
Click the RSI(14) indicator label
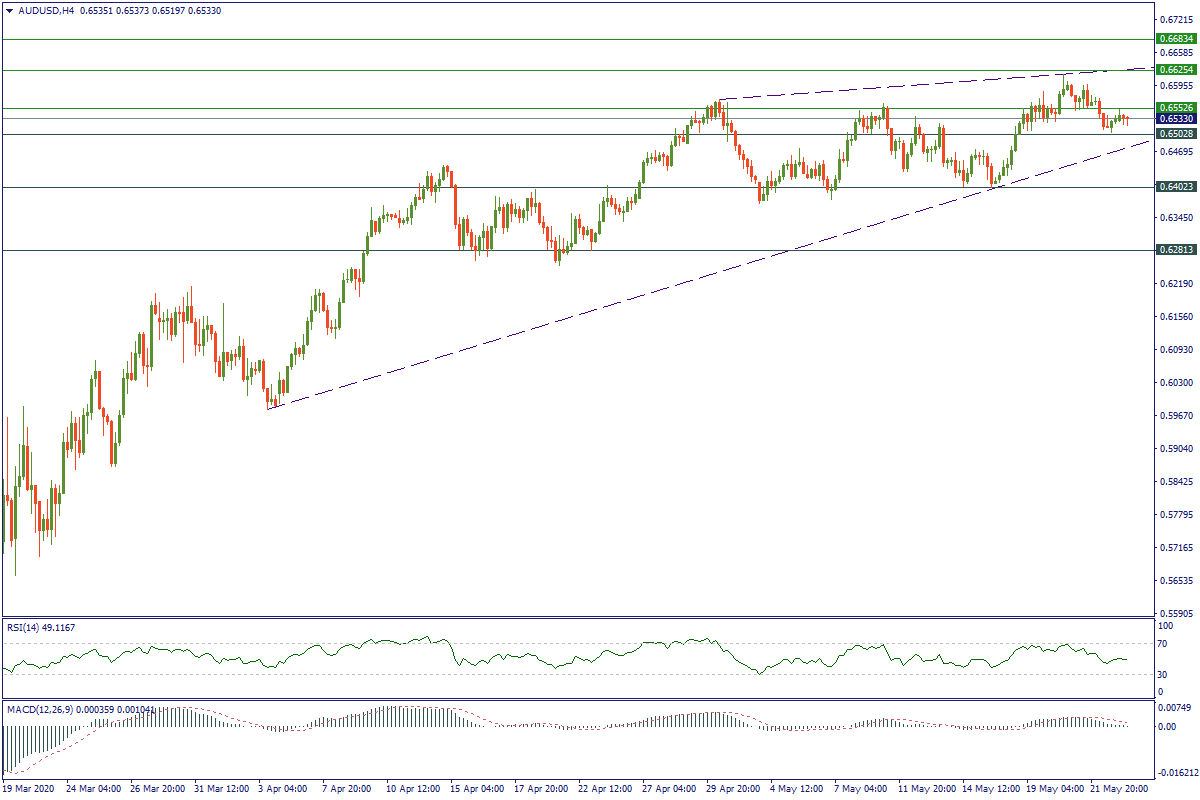pos(40,627)
